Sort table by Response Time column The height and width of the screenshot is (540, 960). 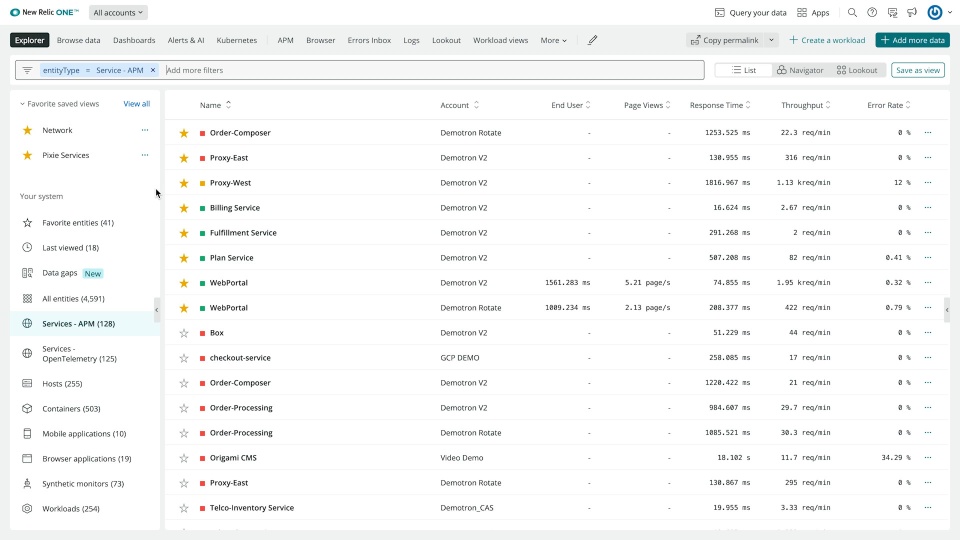tap(720, 105)
